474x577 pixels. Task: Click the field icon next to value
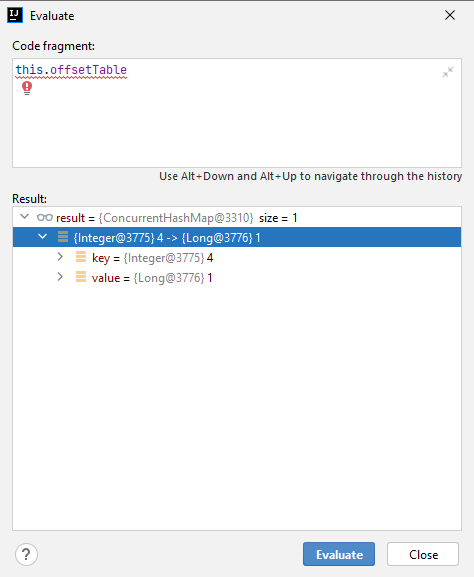click(x=81, y=276)
